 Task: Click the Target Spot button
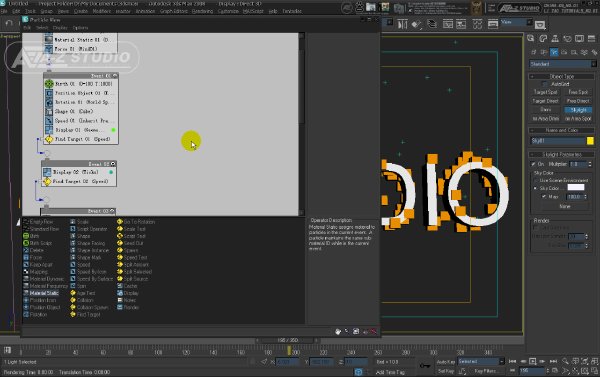[x=545, y=92]
